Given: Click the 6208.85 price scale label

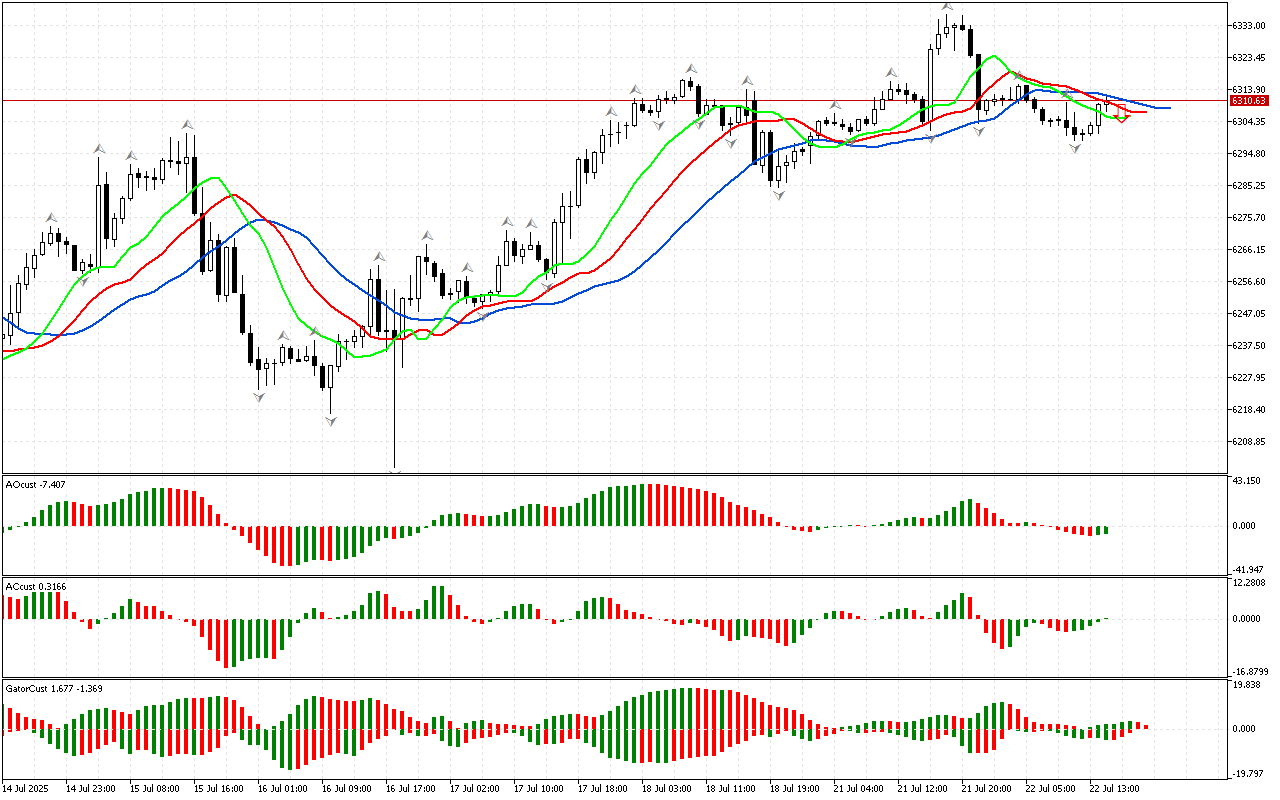Looking at the screenshot, I should click(x=1251, y=441).
